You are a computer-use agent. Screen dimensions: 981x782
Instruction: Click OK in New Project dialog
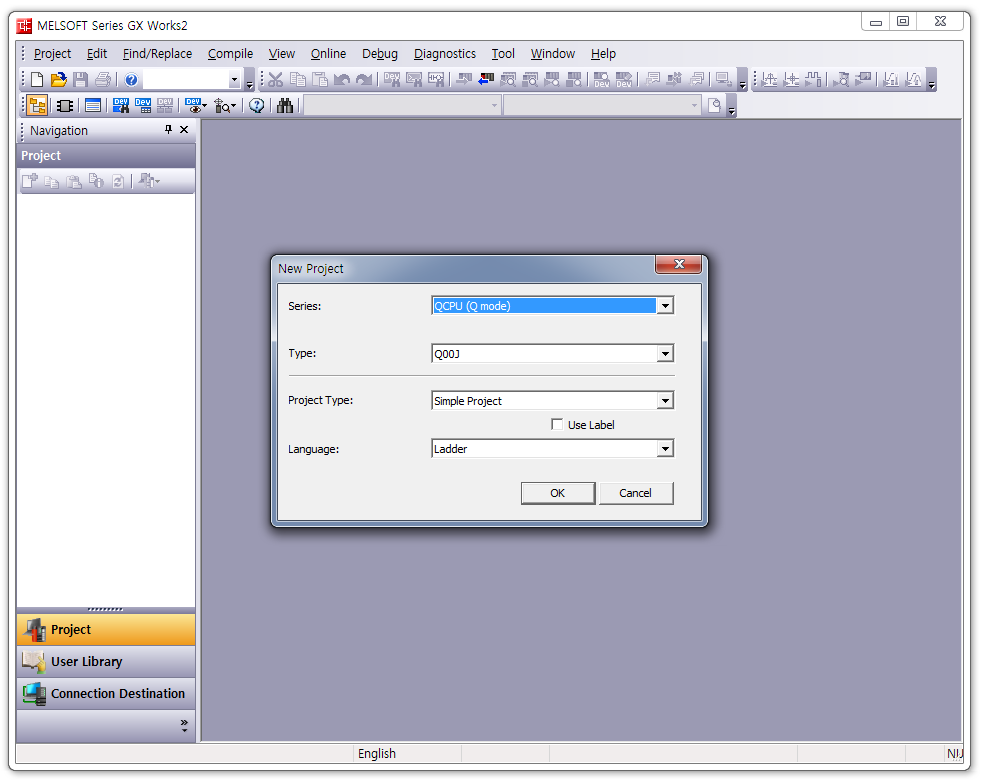click(x=557, y=493)
